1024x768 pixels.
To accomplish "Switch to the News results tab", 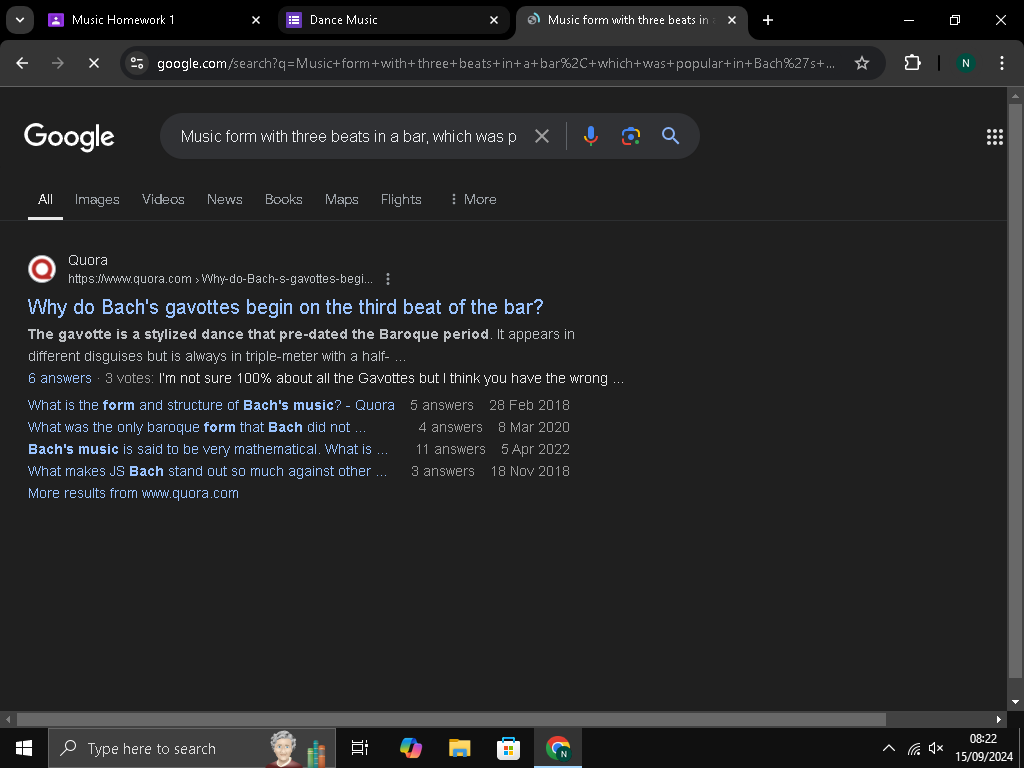I will click(225, 200).
